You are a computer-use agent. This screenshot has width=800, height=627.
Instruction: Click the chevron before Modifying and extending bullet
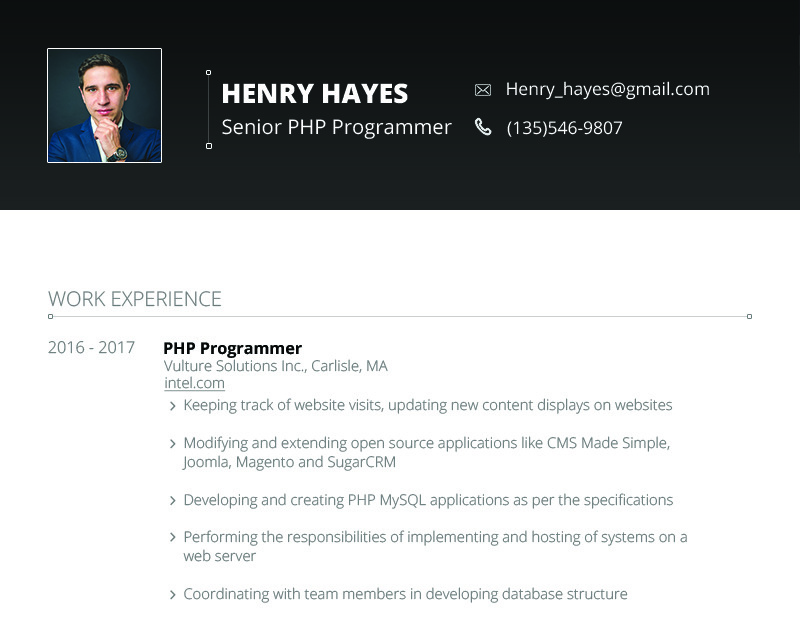point(172,444)
